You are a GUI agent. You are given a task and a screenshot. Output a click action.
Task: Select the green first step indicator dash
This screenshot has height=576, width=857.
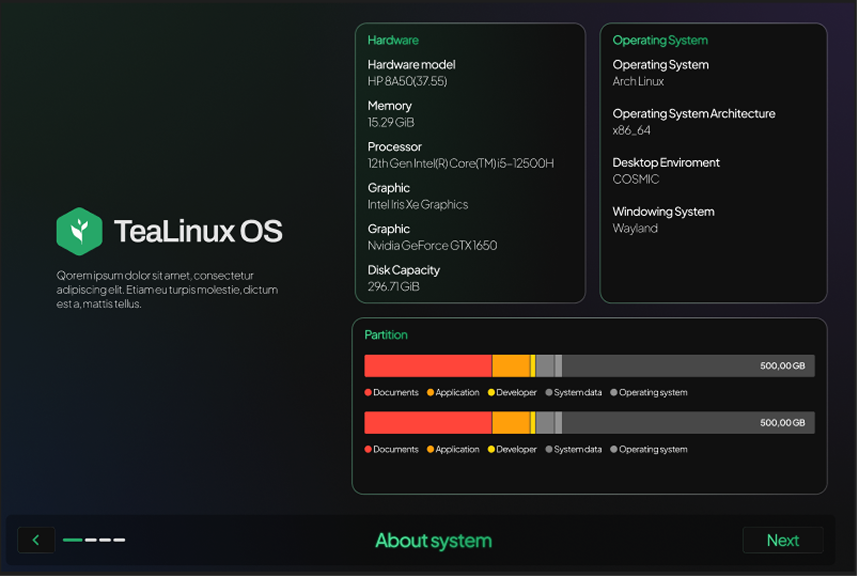pos(72,540)
